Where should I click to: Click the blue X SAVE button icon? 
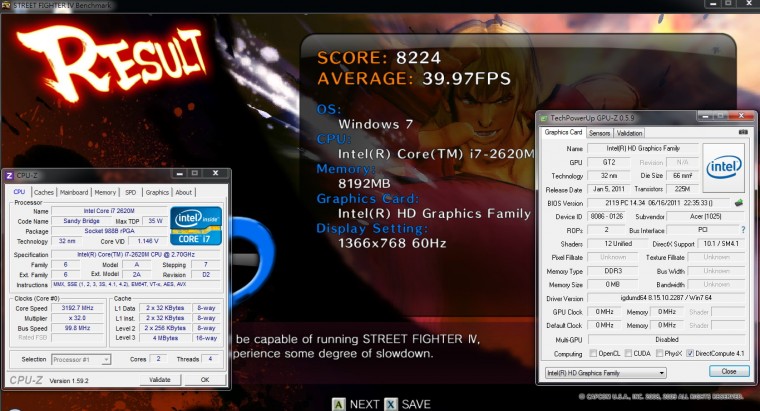(391, 404)
